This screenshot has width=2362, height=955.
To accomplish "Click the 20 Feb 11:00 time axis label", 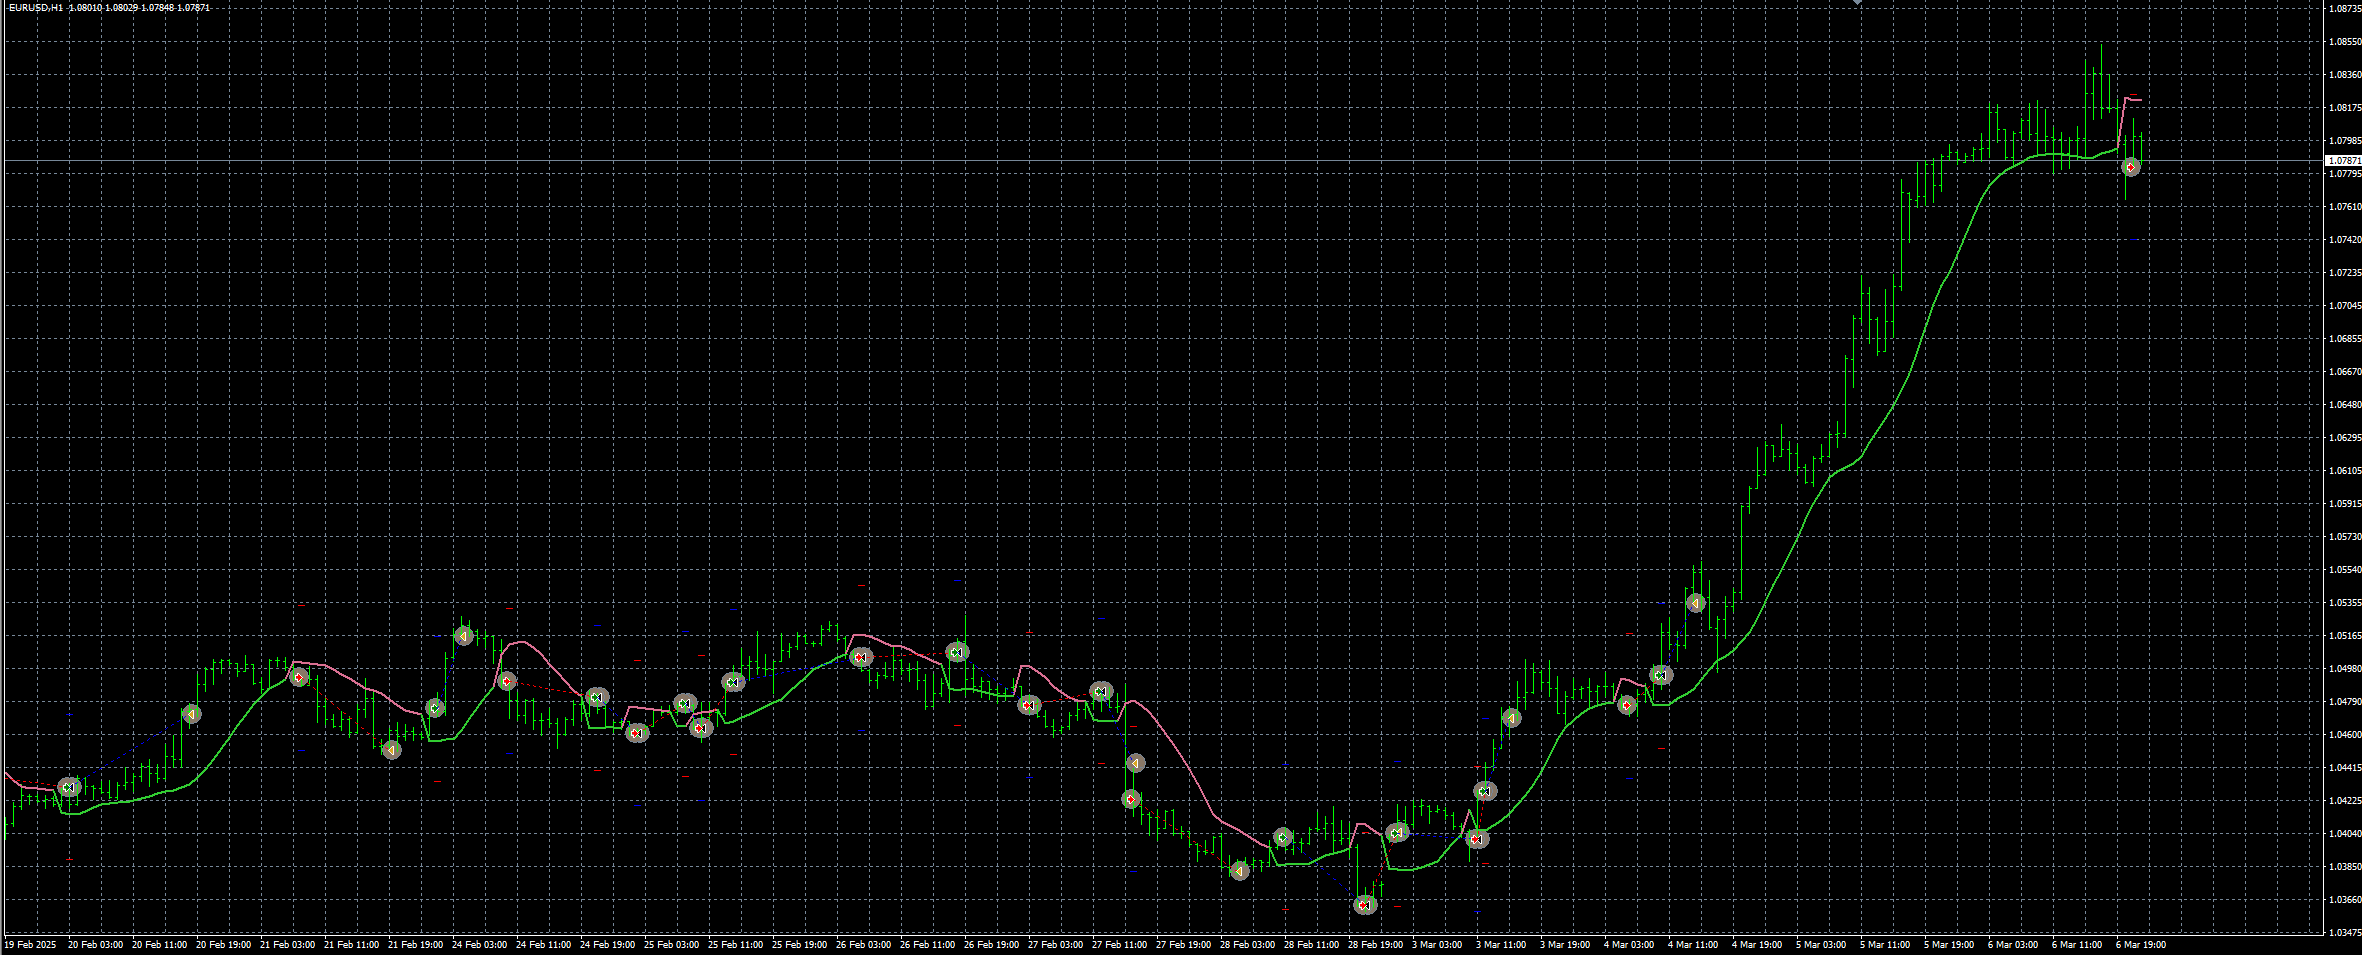I will [159, 945].
